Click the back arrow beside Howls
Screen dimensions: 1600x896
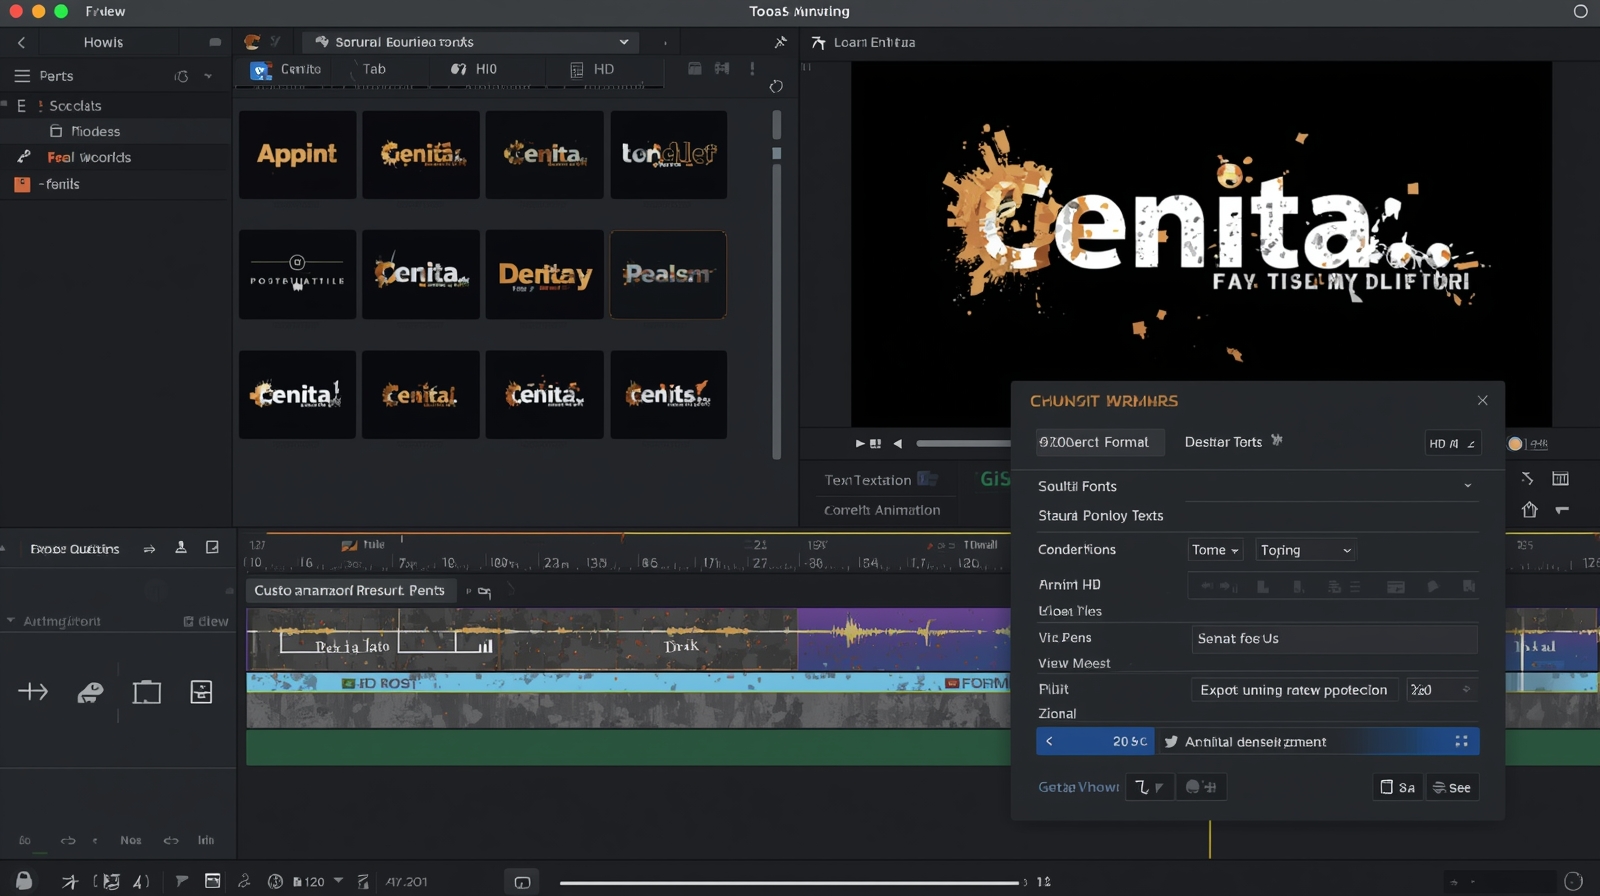pos(22,42)
